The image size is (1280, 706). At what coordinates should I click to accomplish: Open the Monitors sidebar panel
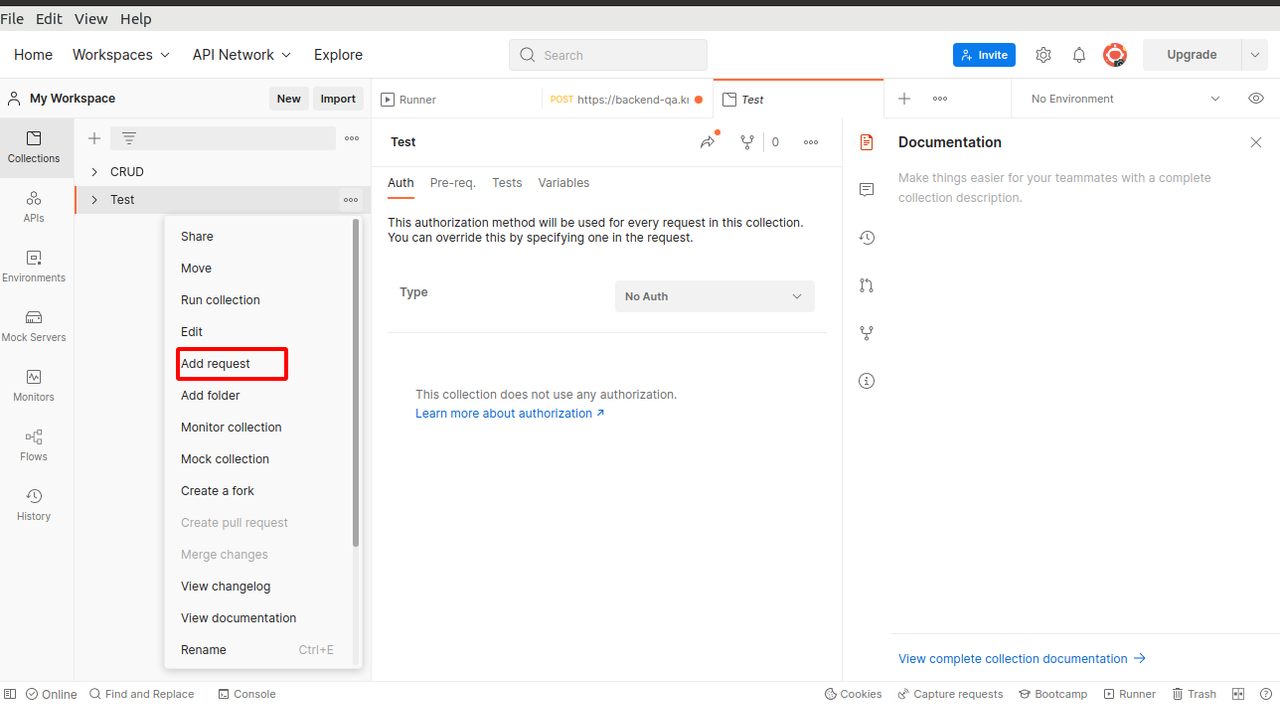pos(34,386)
